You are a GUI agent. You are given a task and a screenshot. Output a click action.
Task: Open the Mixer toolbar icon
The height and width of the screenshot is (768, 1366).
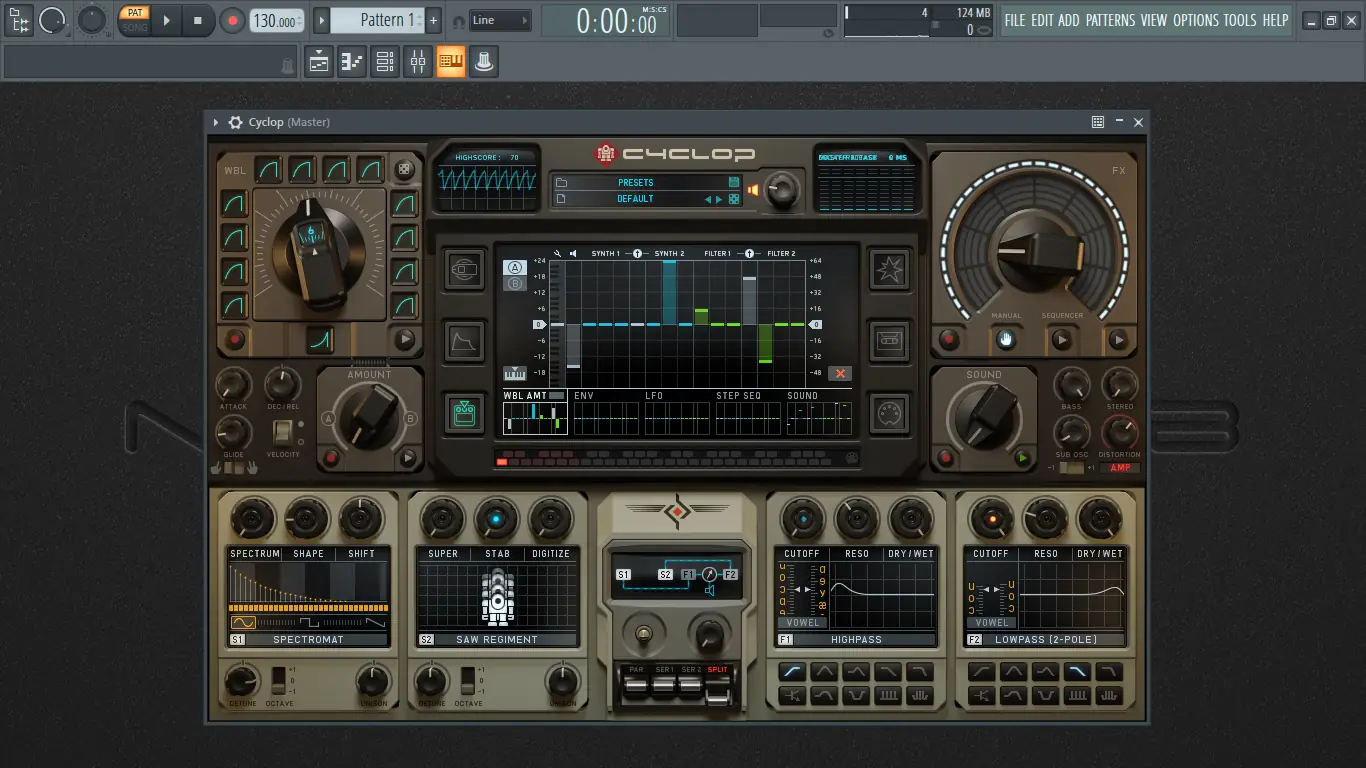click(x=418, y=62)
